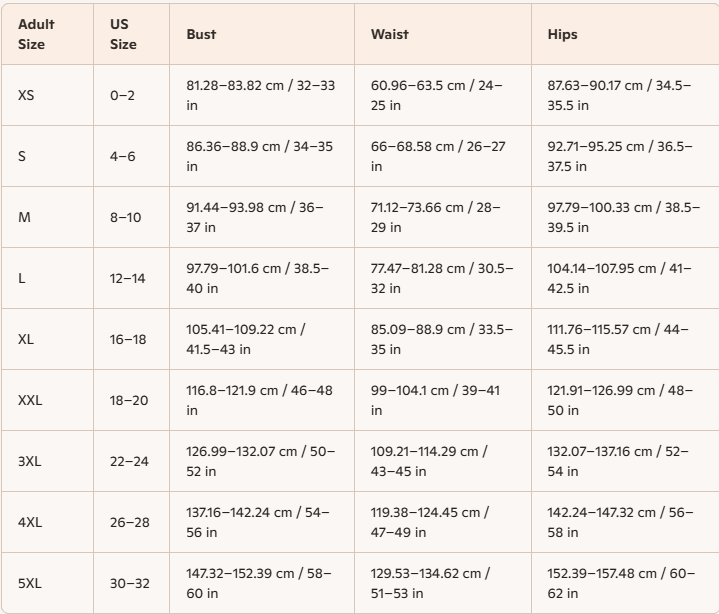Click the L adult size cell
Viewport: 719px width, 614px height.
[x=21, y=278]
